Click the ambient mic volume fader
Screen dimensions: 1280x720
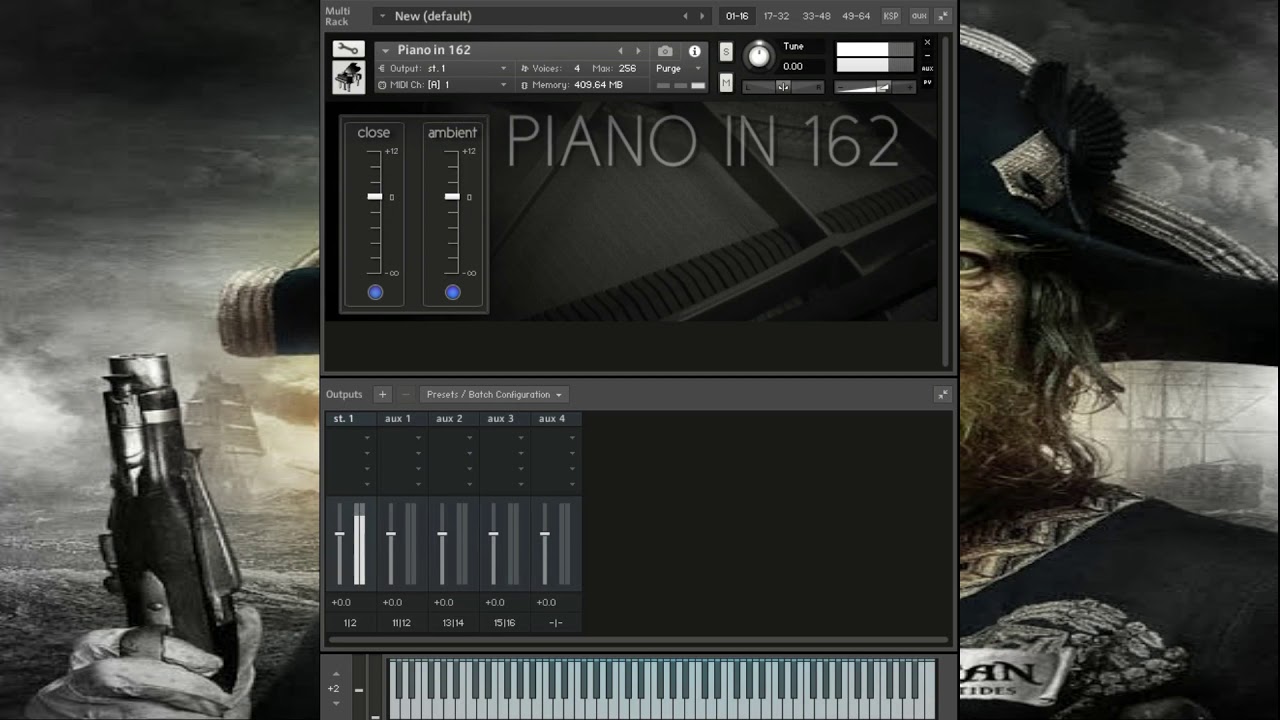[452, 197]
